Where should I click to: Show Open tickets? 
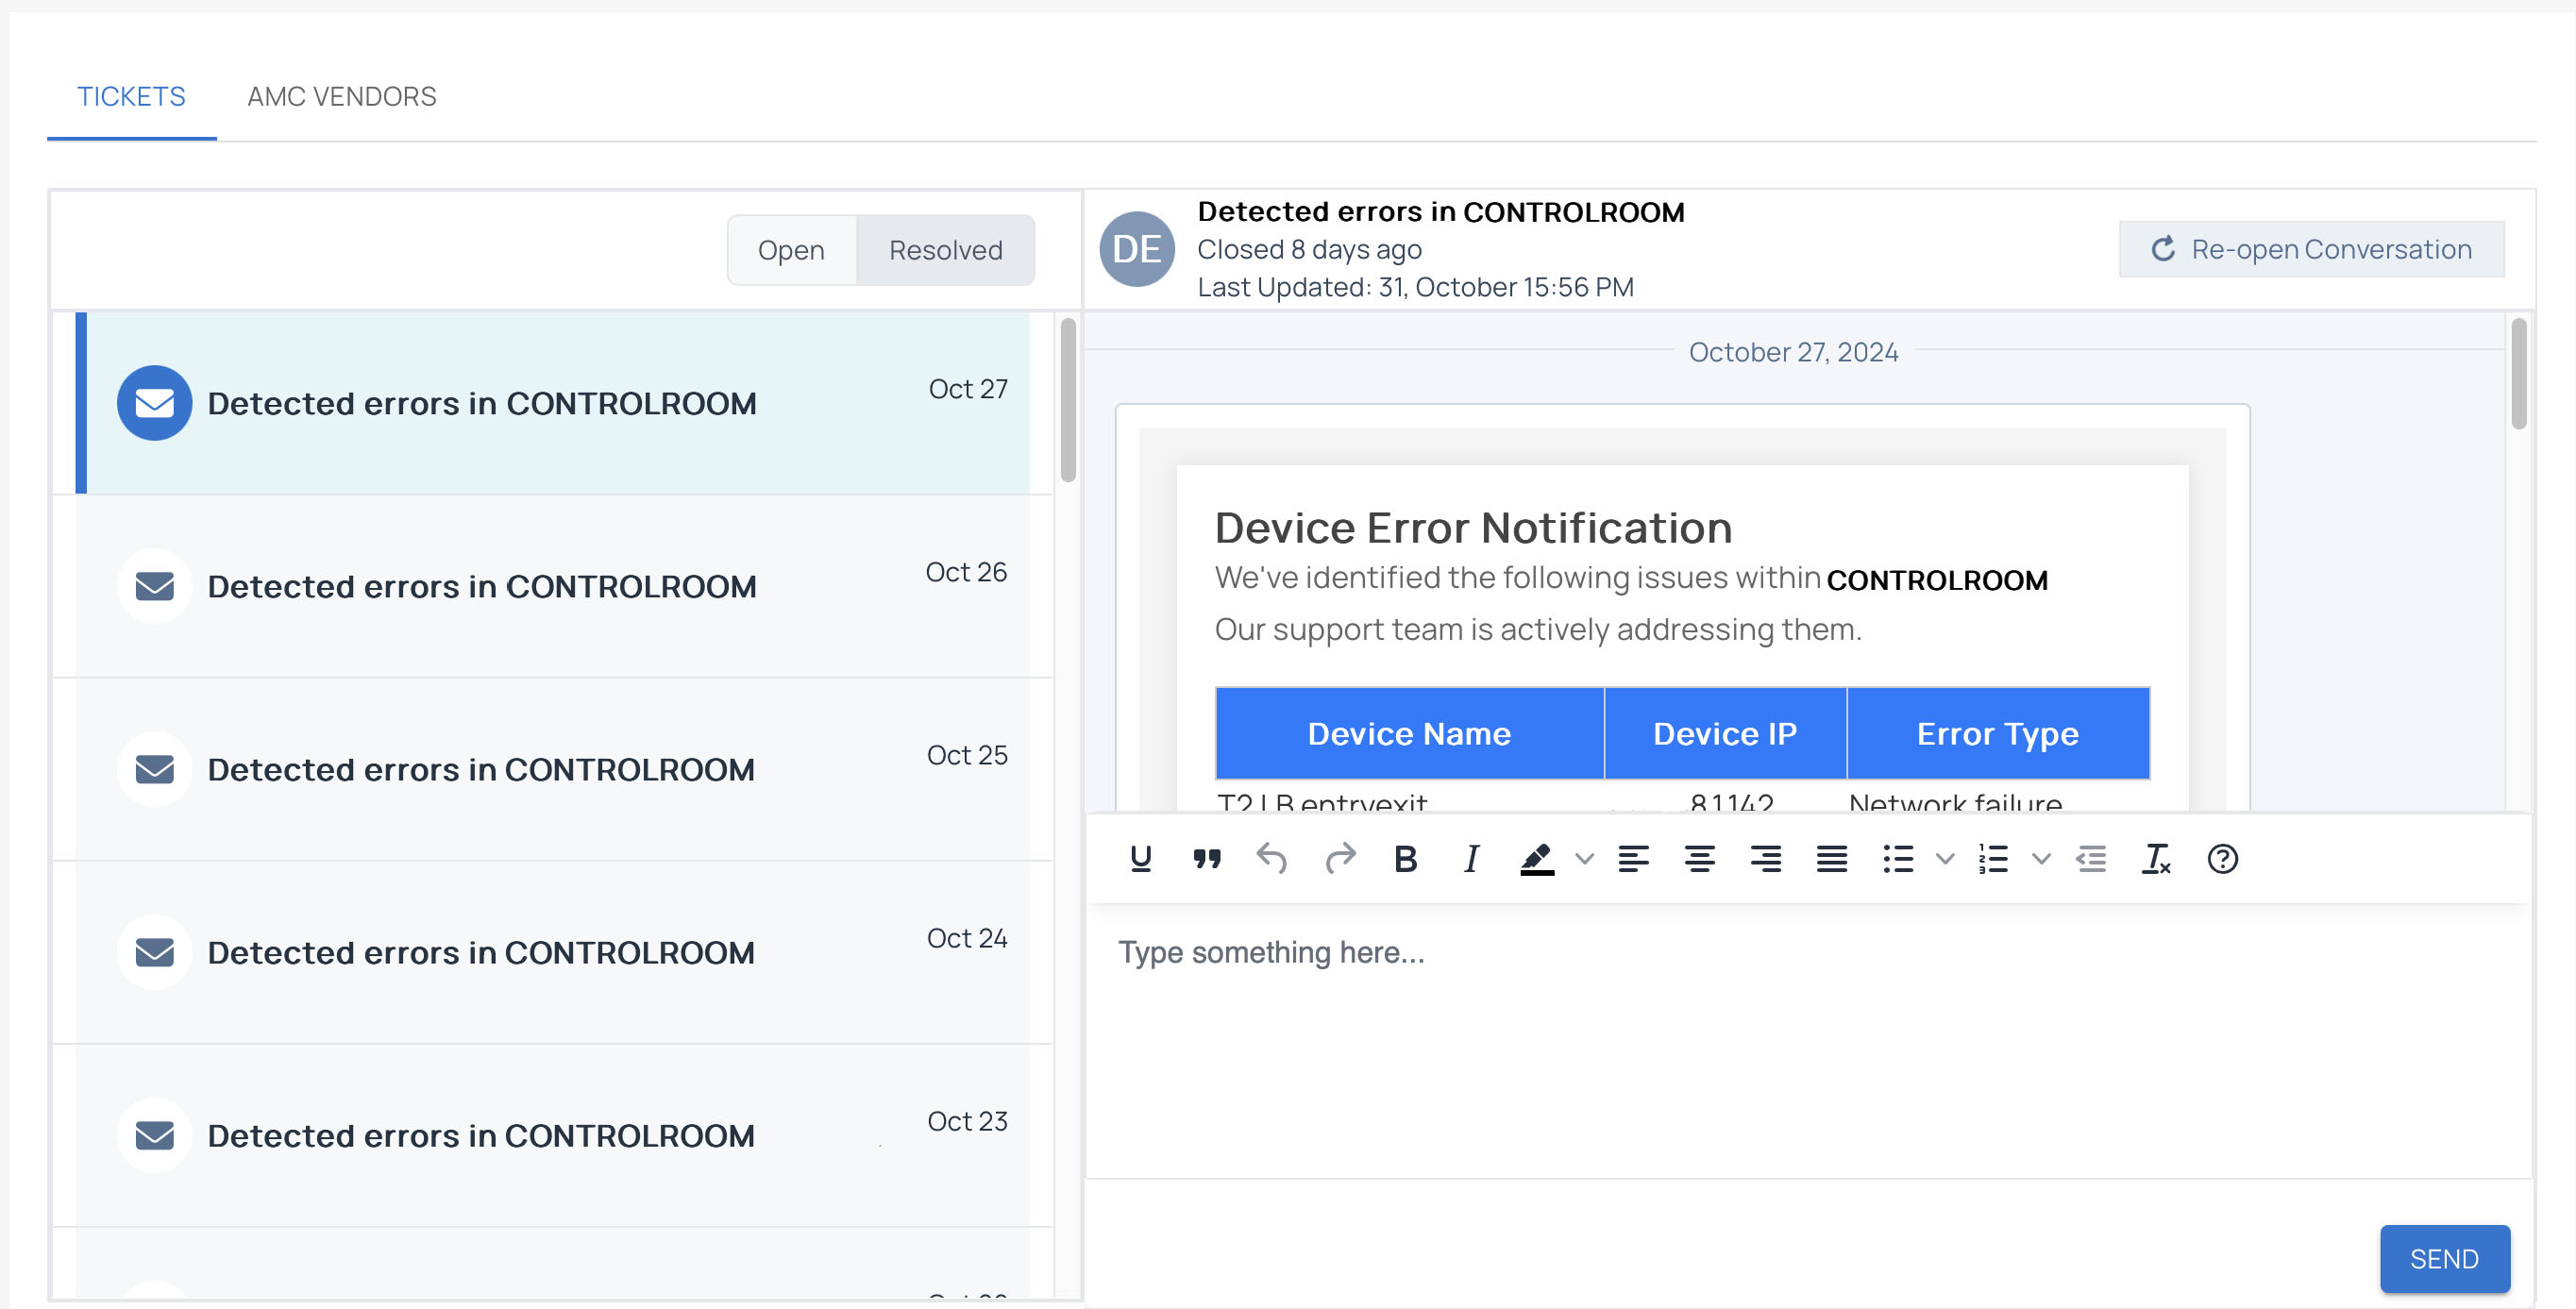(791, 250)
